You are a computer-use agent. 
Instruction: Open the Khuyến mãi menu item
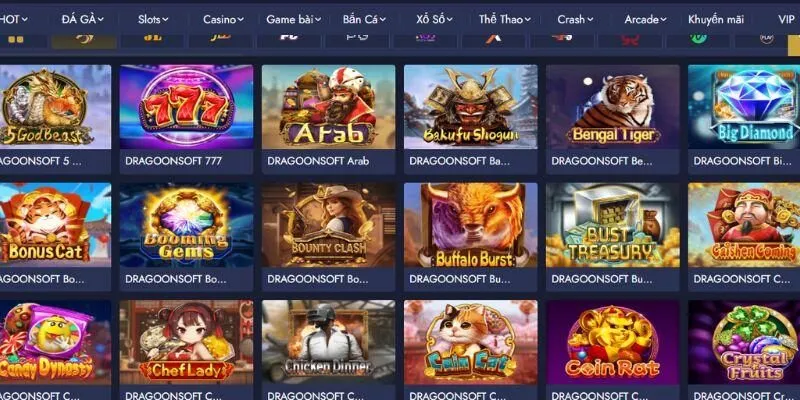(716, 19)
